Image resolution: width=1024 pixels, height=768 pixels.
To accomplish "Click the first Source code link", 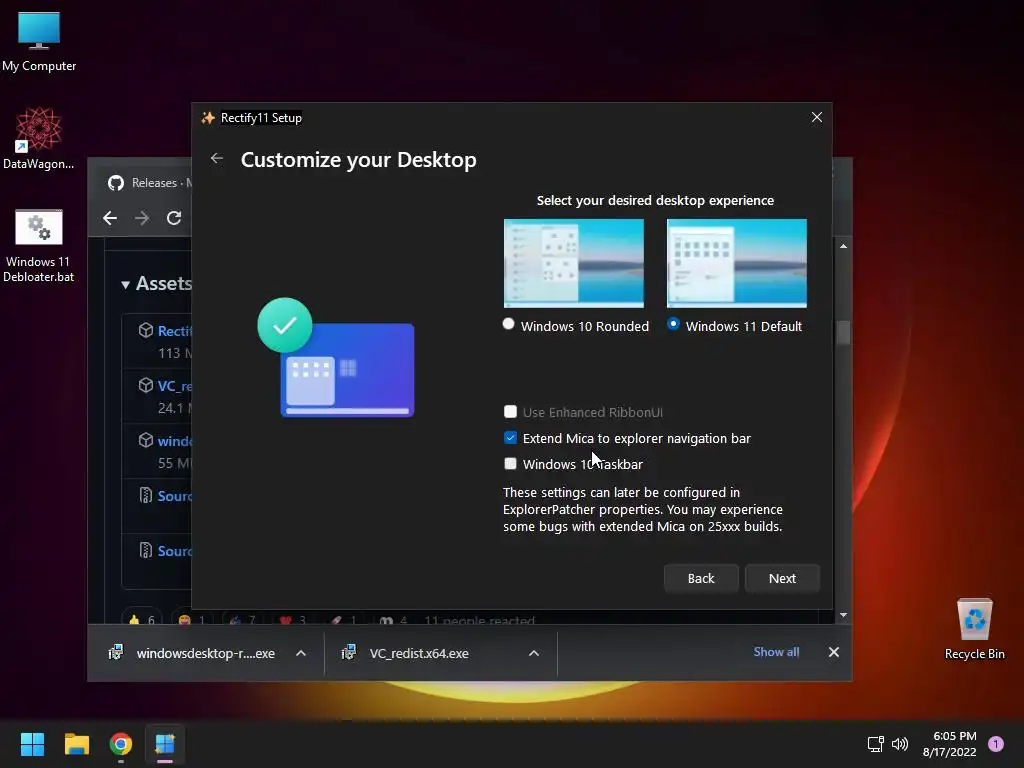I will click(x=174, y=496).
